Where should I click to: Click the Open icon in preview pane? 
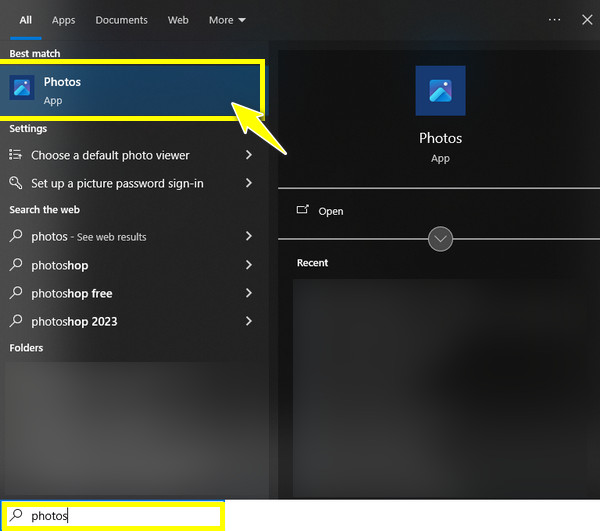tap(302, 209)
